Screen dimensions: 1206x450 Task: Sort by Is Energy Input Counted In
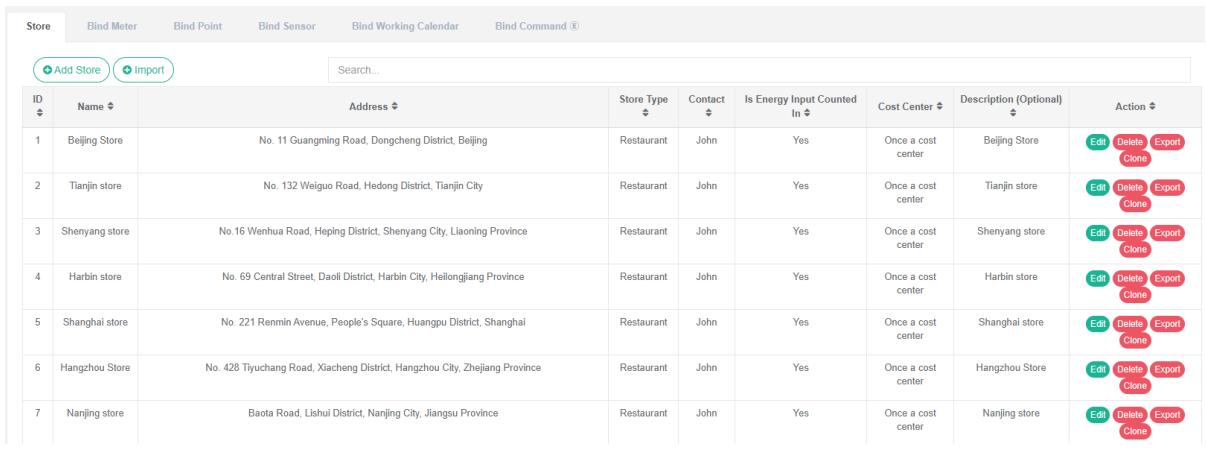pyautogui.click(x=799, y=106)
